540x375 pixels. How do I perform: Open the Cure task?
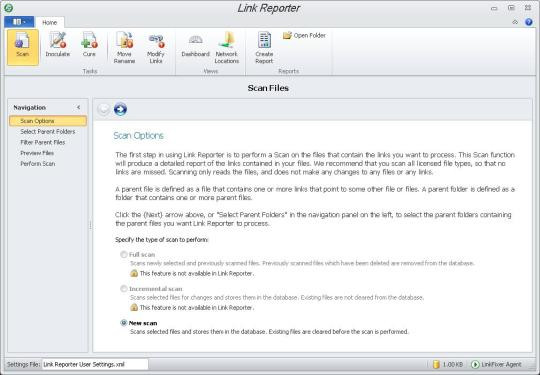pos(89,44)
